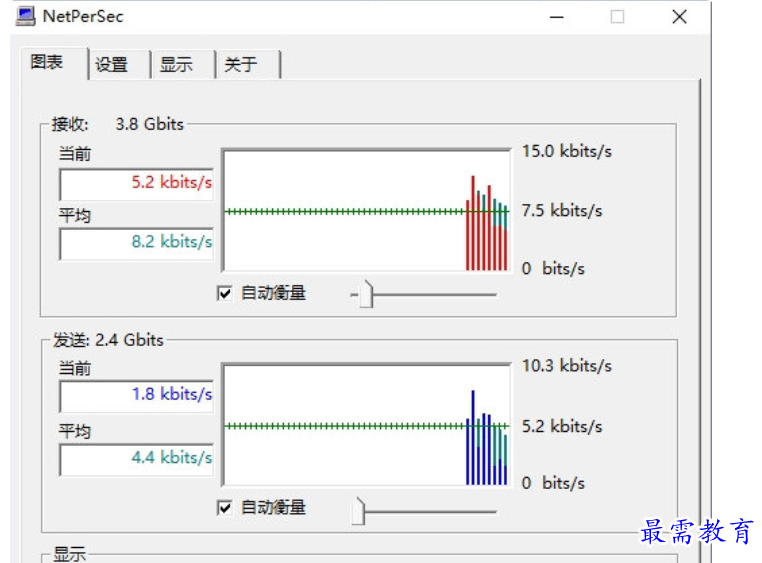
Task: Click the 15.0 kbits/s scale label
Action: [567, 151]
